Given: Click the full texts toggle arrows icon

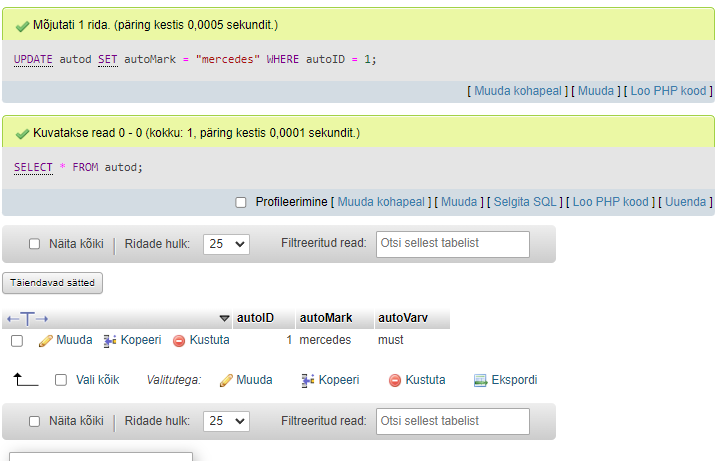Looking at the screenshot, I should coord(28,318).
